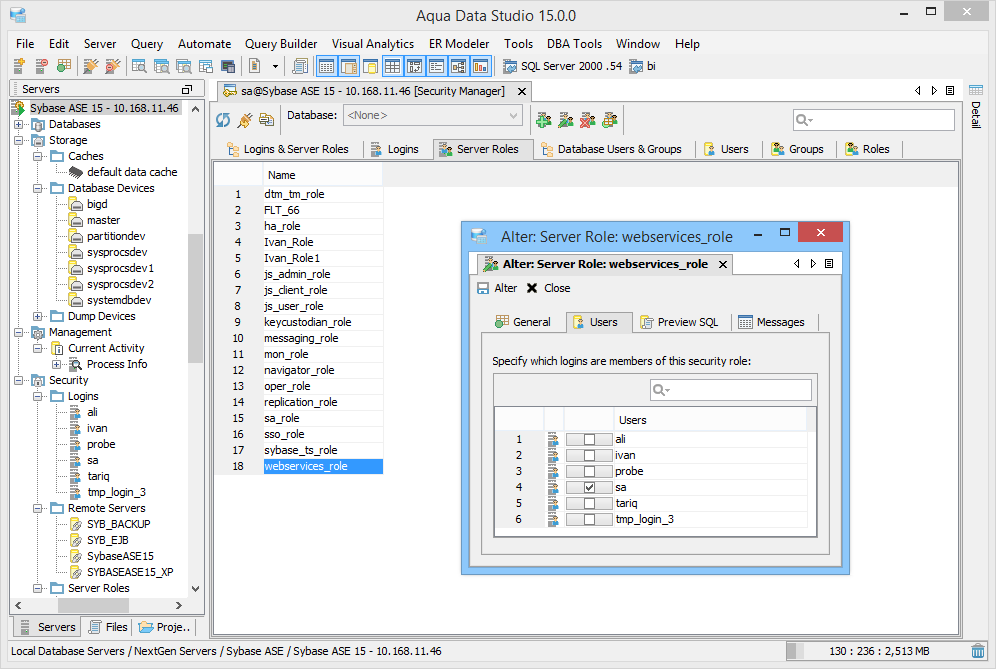
Task: Click the create role icon with green plus
Action: (544, 119)
